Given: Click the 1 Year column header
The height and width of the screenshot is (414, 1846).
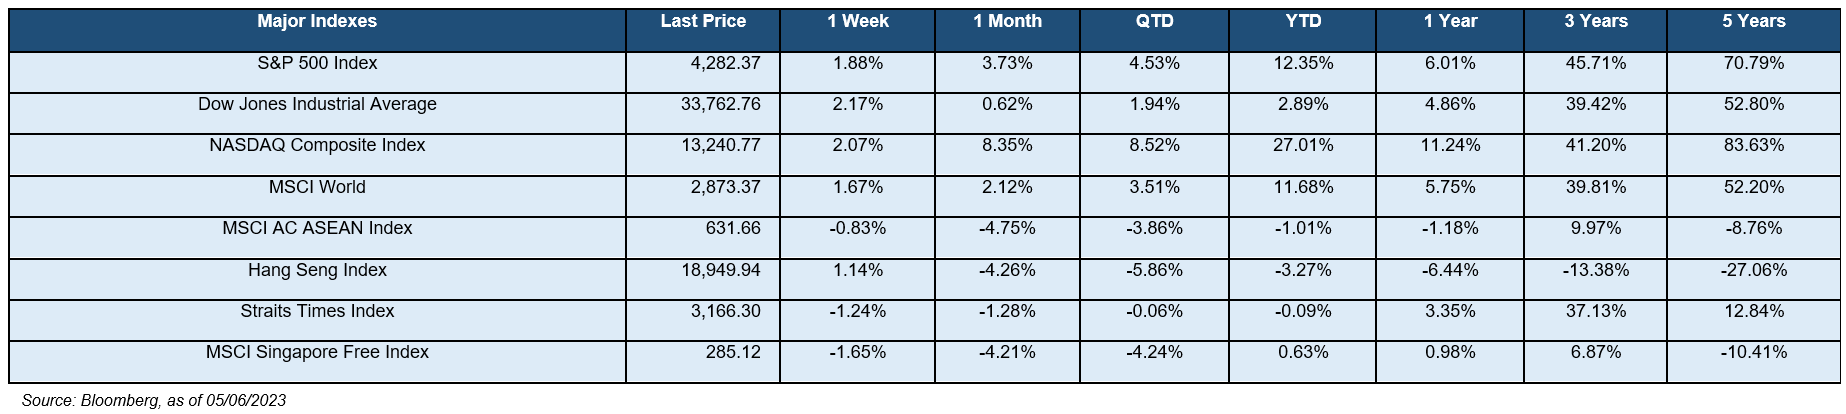Looking at the screenshot, I should pyautogui.click(x=1450, y=21).
